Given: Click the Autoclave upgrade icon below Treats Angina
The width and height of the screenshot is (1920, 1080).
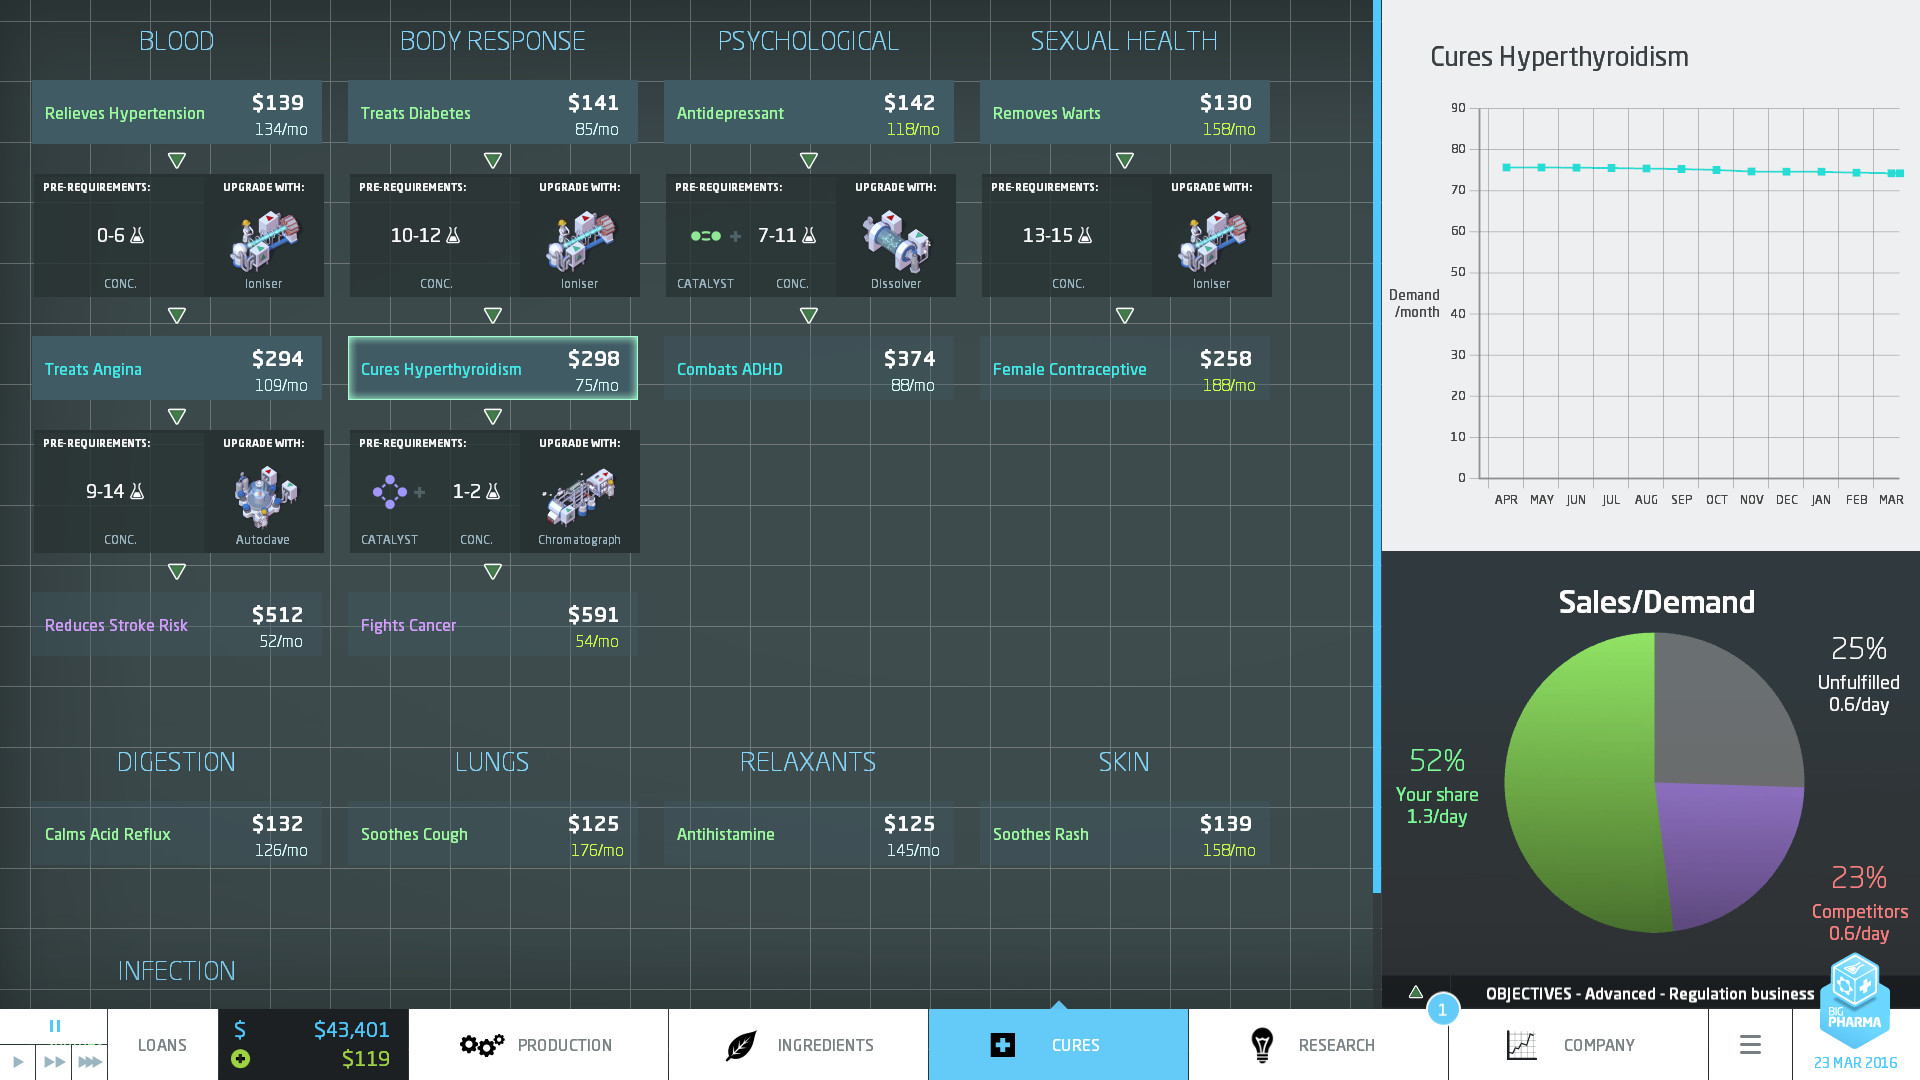Looking at the screenshot, I should (x=263, y=493).
